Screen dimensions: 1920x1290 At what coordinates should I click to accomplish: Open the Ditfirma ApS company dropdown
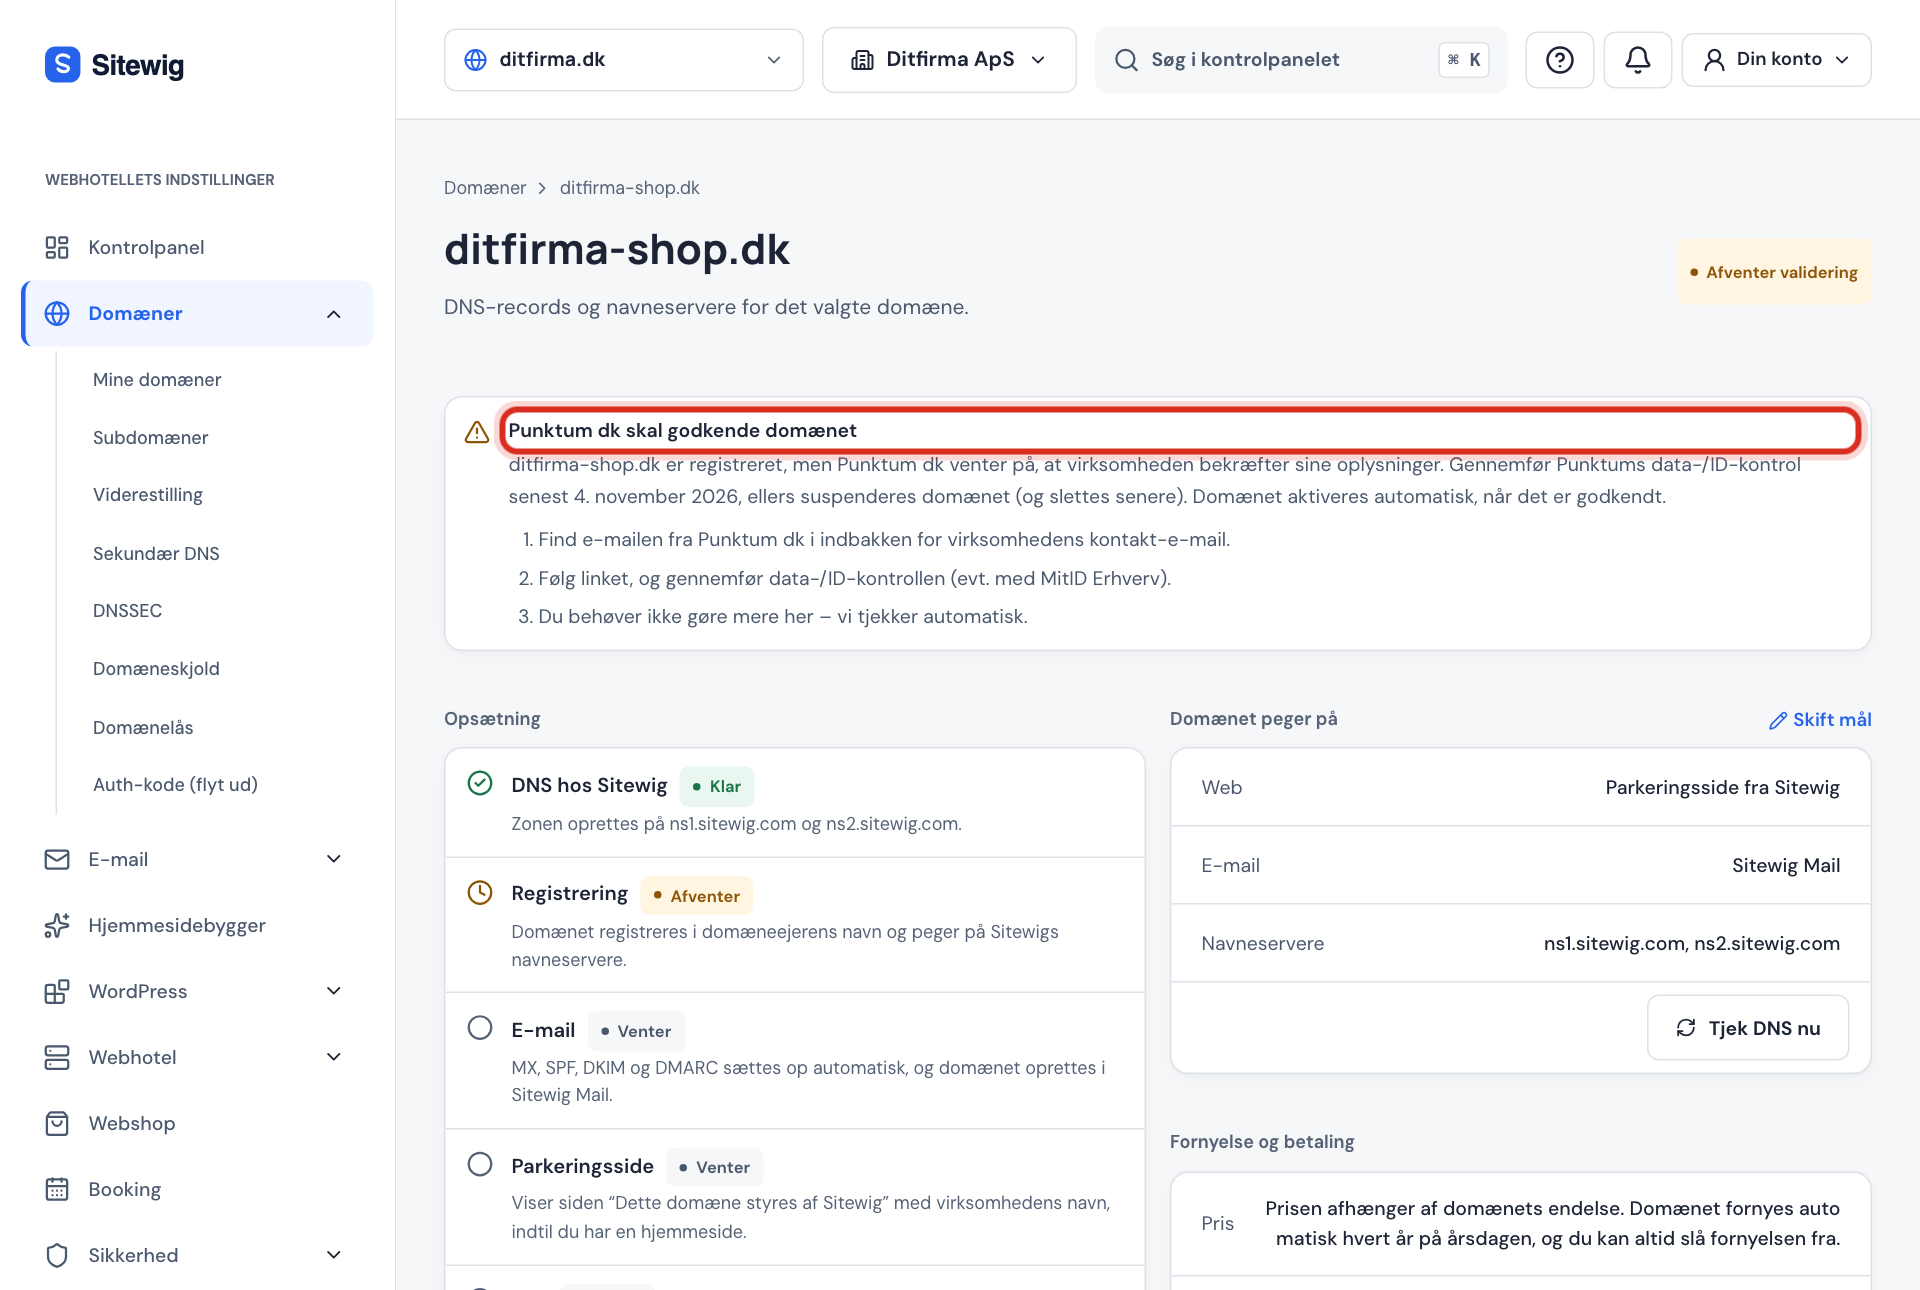(x=949, y=60)
